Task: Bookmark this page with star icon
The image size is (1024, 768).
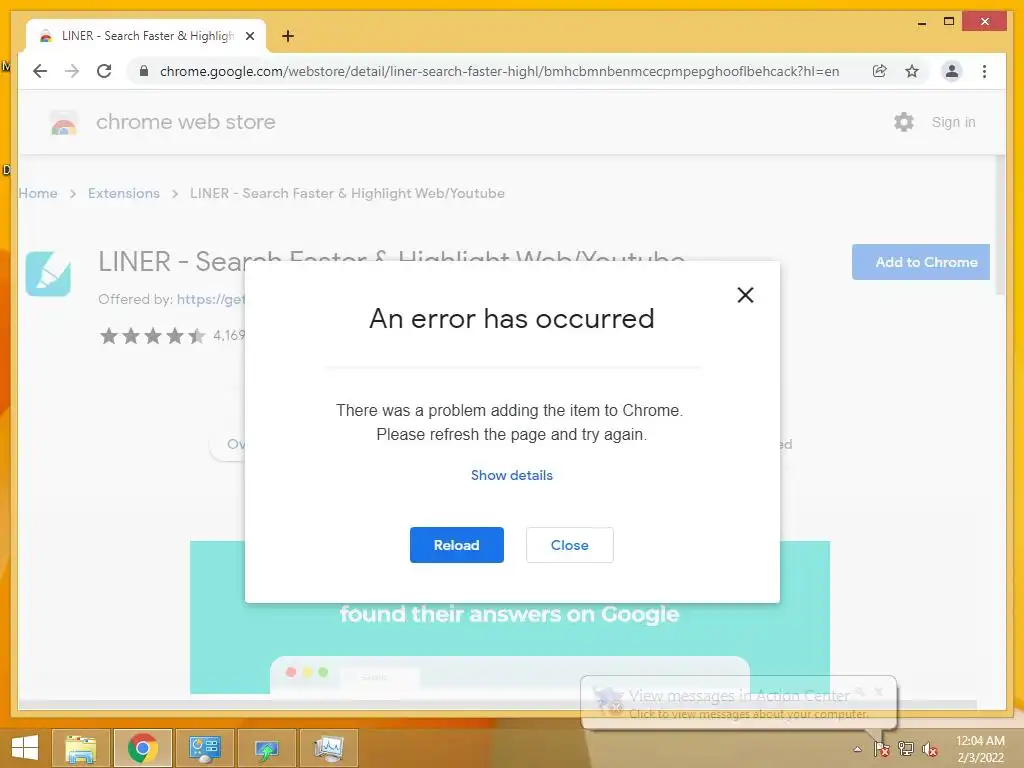Action: pos(912,71)
